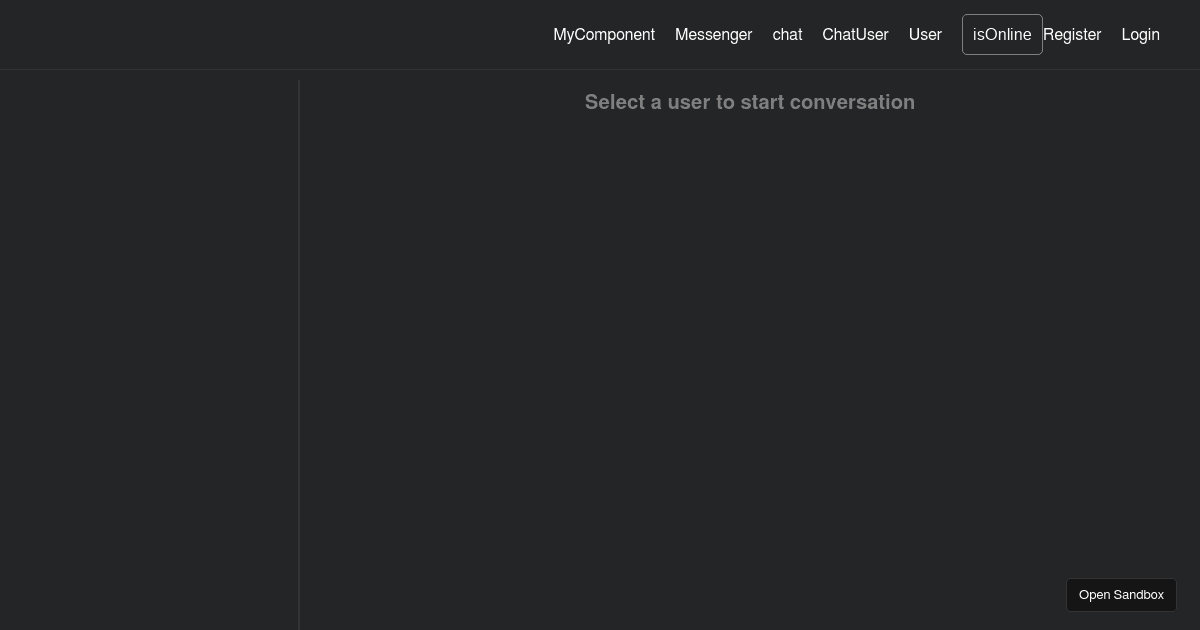The height and width of the screenshot is (630, 1200).
Task: Click the Register link
Action: pos(1072,35)
